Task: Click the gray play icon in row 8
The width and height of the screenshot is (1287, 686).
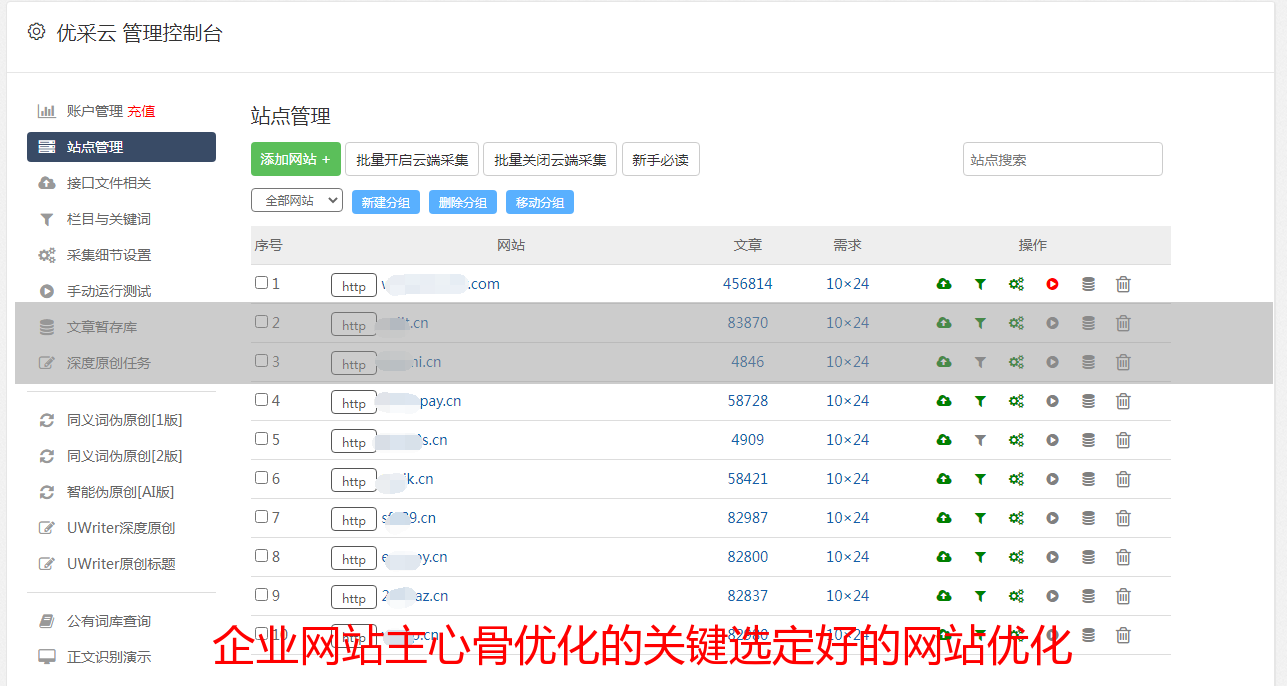Action: (x=1052, y=557)
